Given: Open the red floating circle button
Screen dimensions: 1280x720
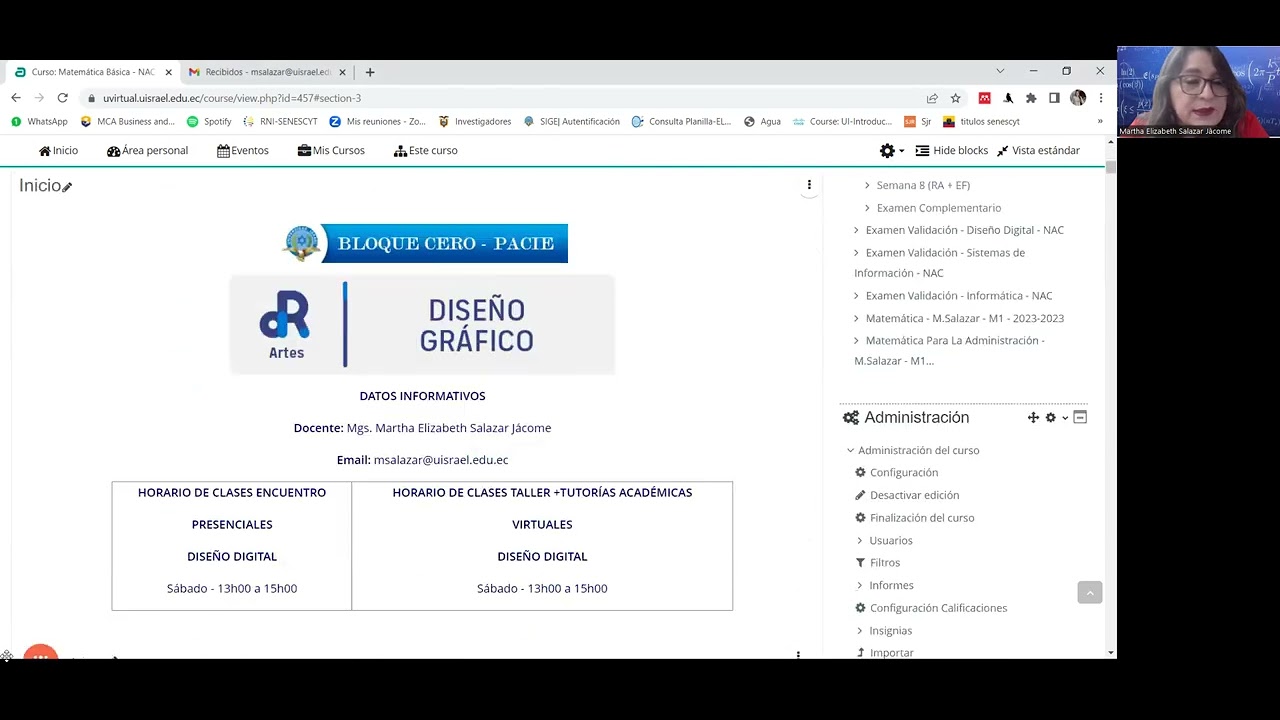Looking at the screenshot, I should pyautogui.click(x=40, y=653).
